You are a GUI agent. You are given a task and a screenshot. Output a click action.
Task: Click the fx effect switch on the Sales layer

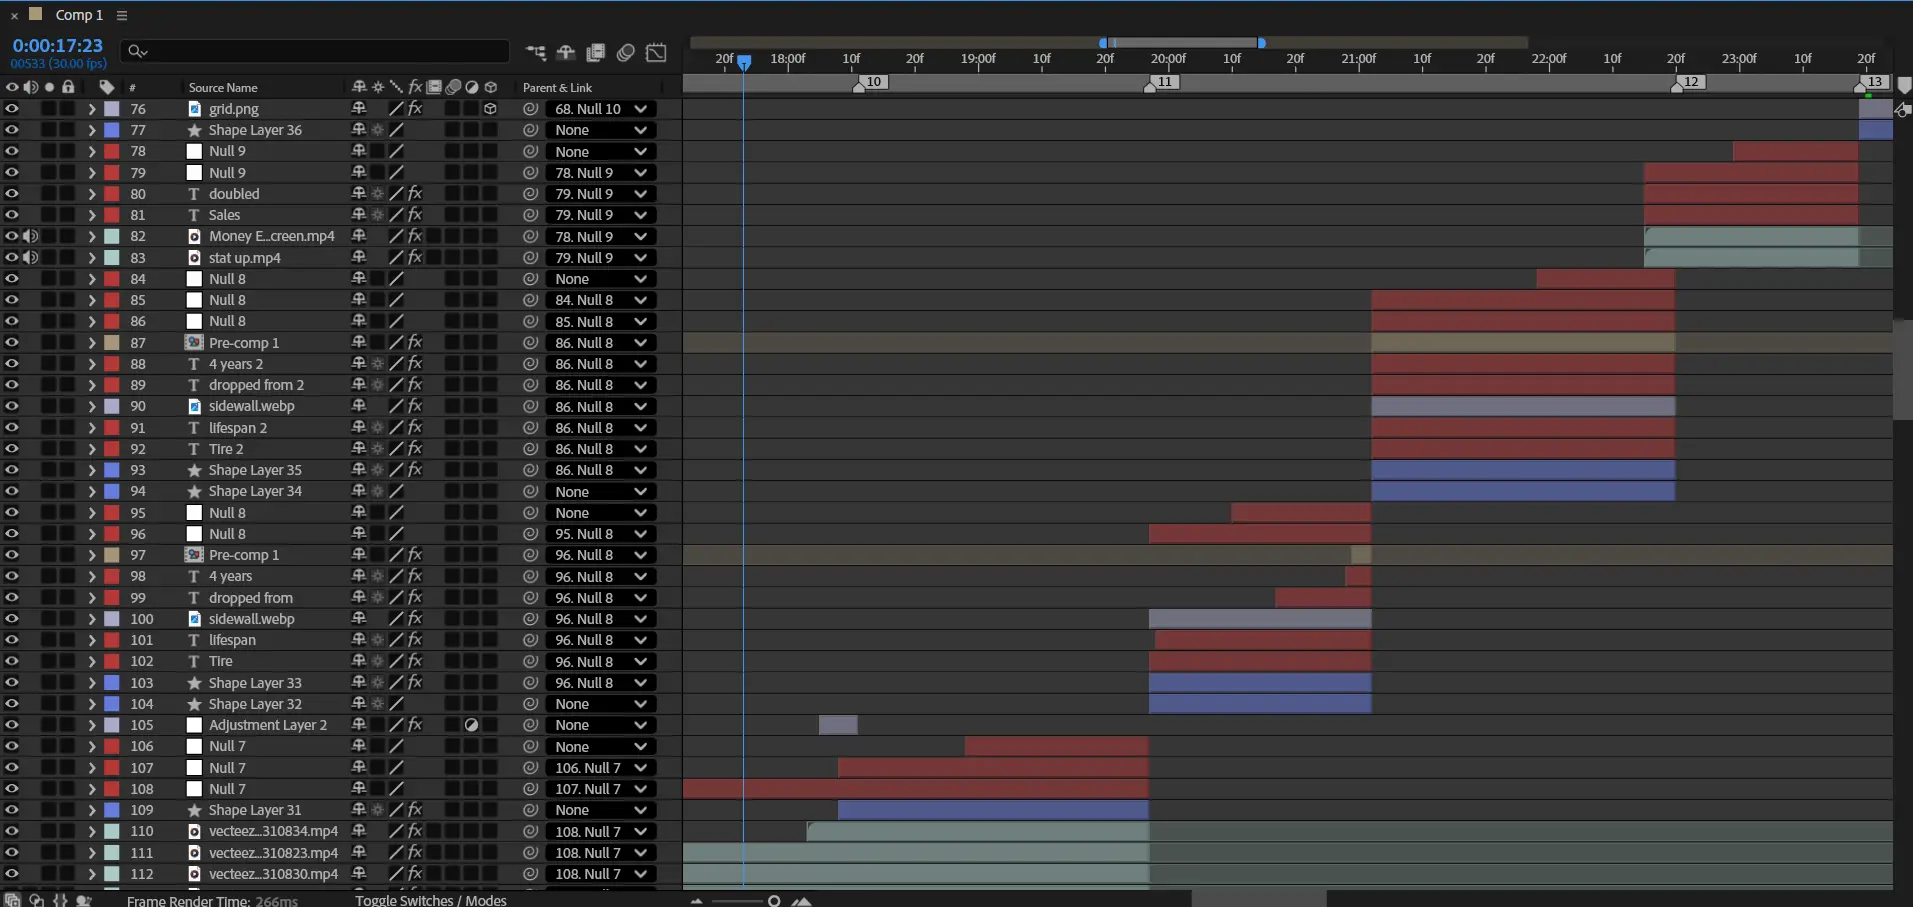415,215
